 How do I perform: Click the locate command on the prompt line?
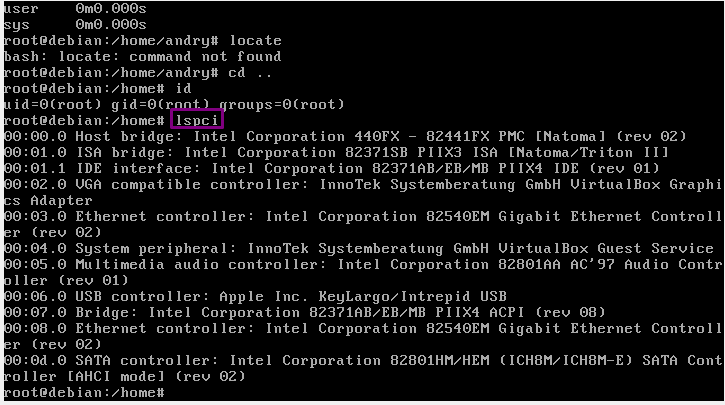255,40
